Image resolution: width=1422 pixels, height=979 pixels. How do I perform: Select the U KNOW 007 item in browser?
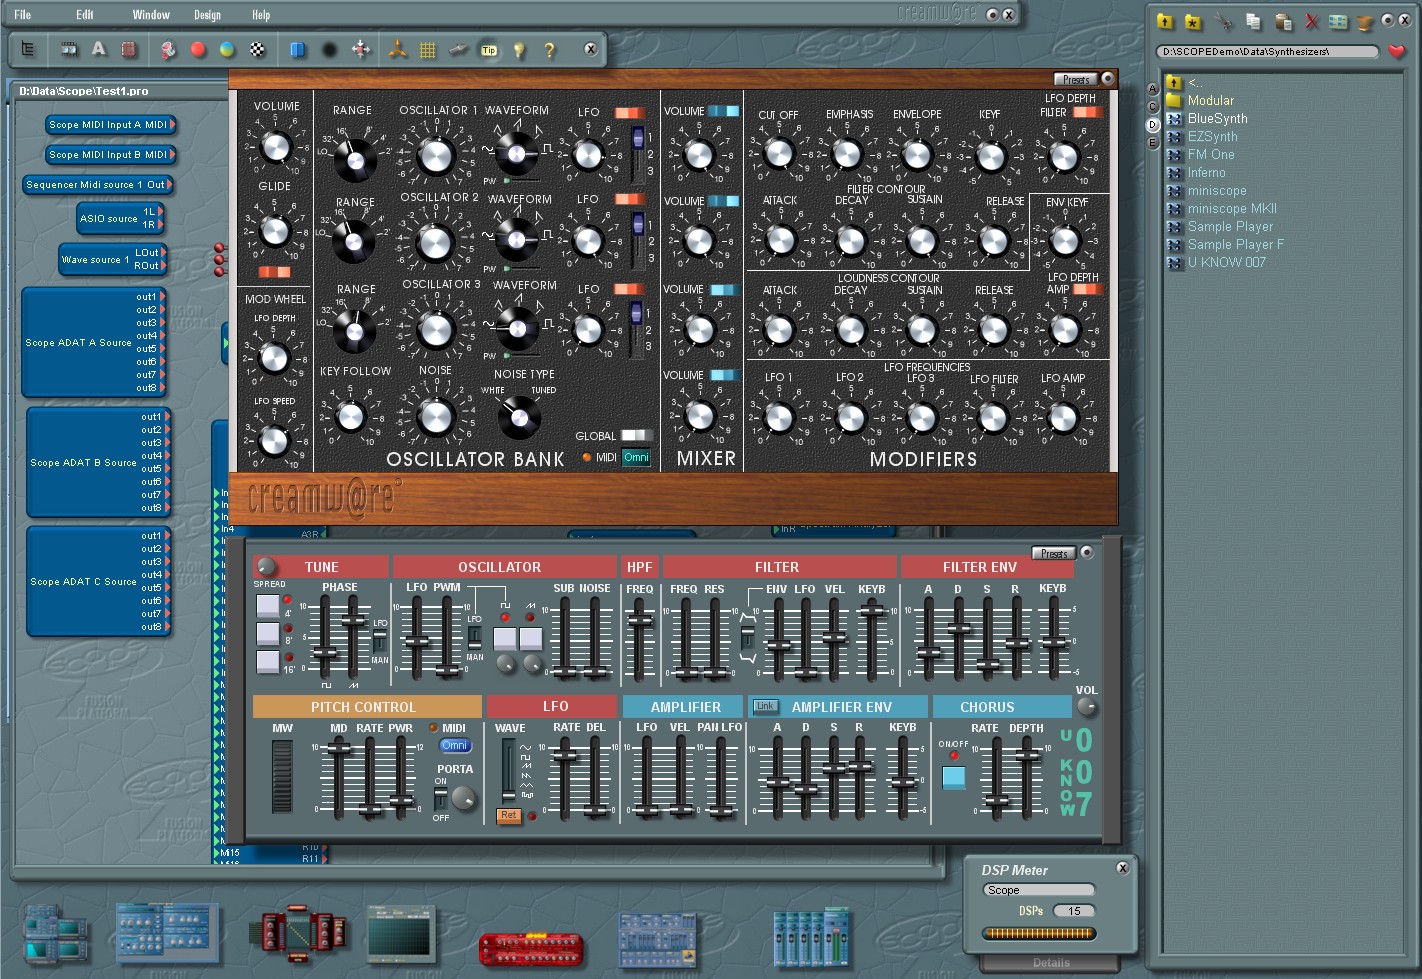(x=1226, y=262)
